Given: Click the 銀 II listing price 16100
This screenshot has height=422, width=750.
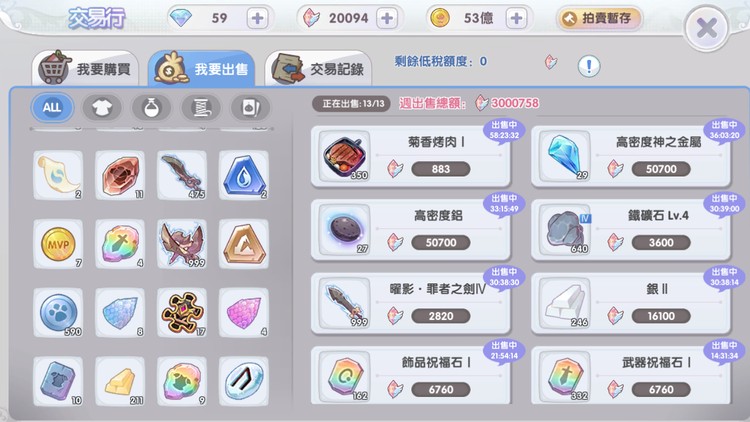Looking at the screenshot, I should [x=661, y=316].
